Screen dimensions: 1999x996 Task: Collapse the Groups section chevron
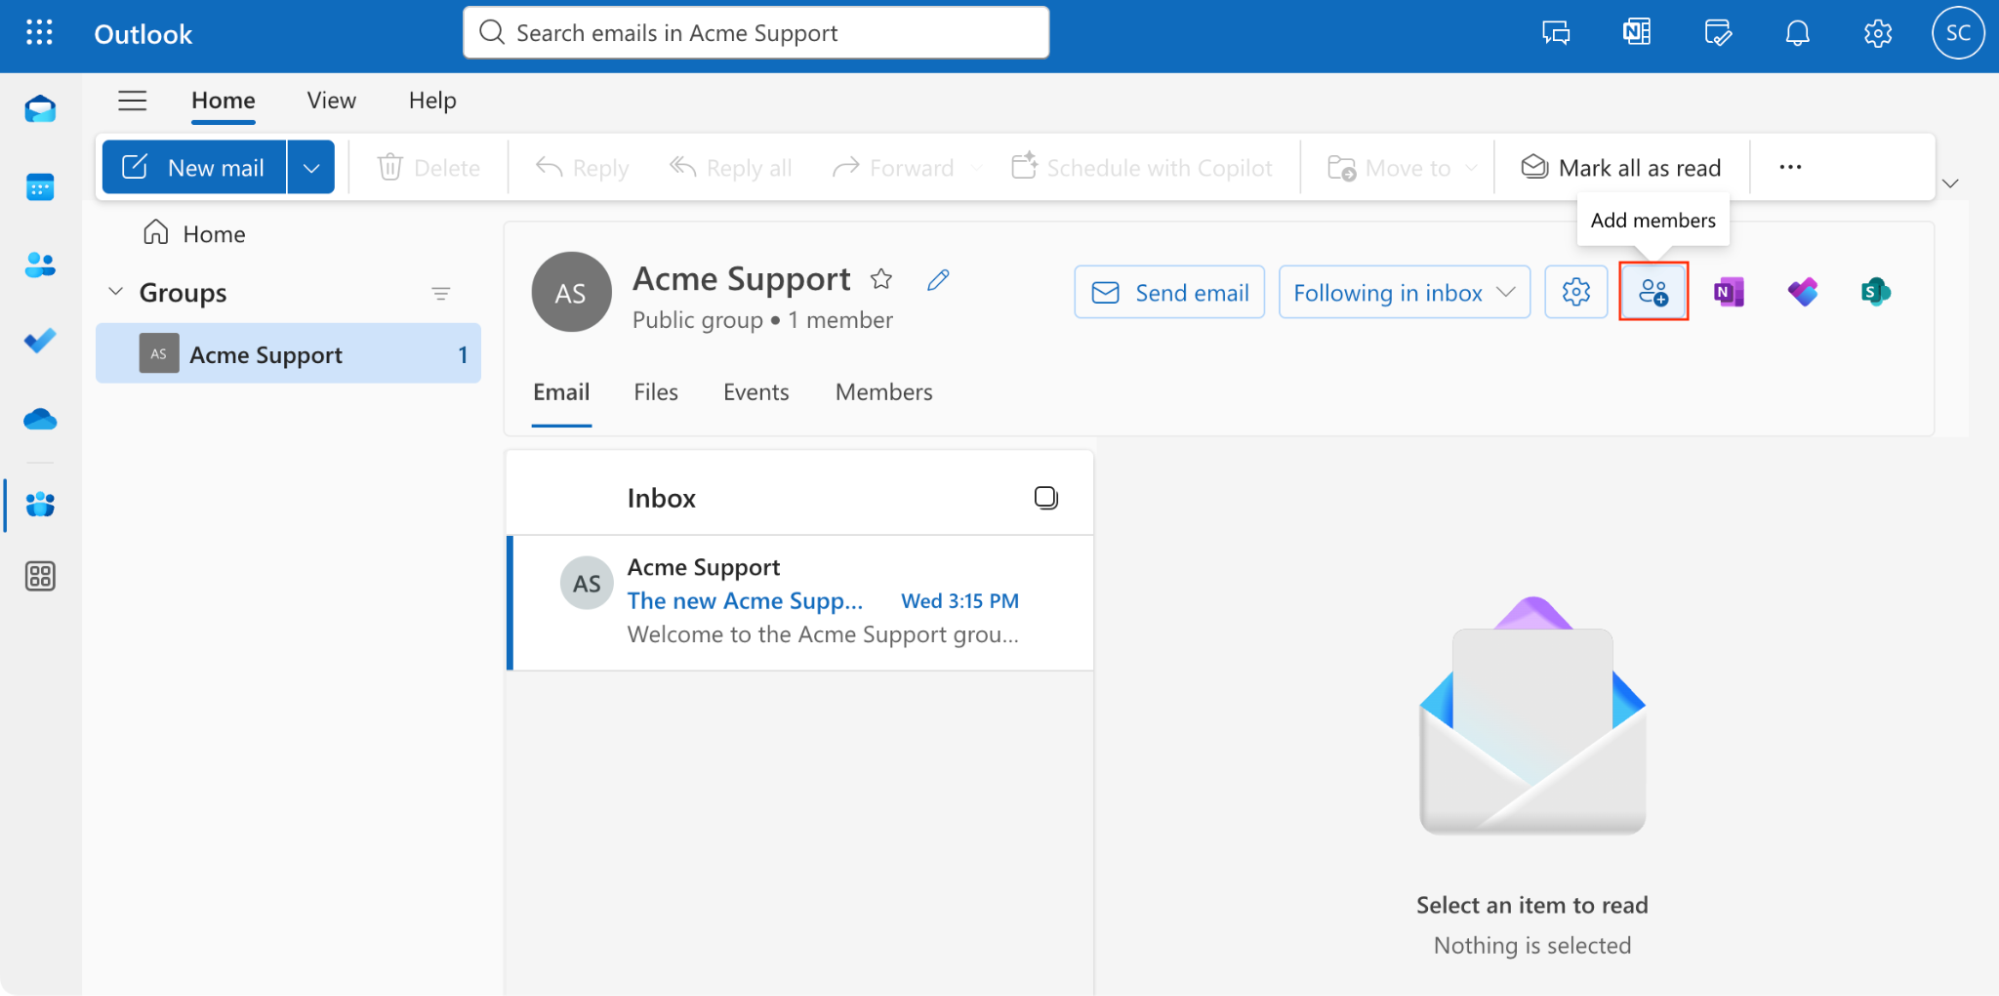tap(116, 292)
